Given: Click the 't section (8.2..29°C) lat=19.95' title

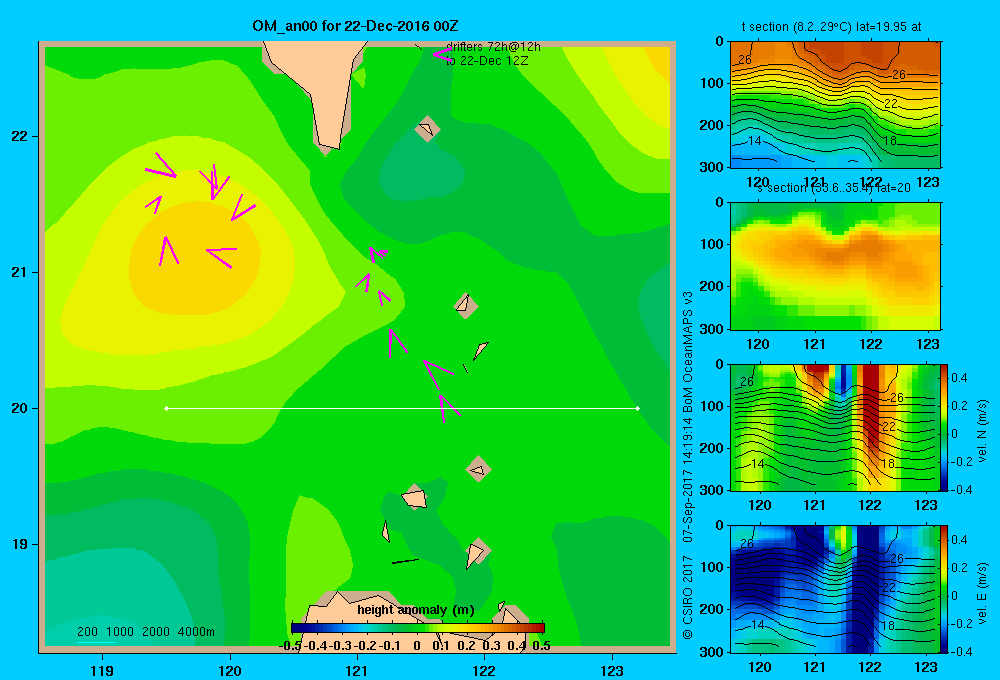Looking at the screenshot, I should pyautogui.click(x=831, y=27).
